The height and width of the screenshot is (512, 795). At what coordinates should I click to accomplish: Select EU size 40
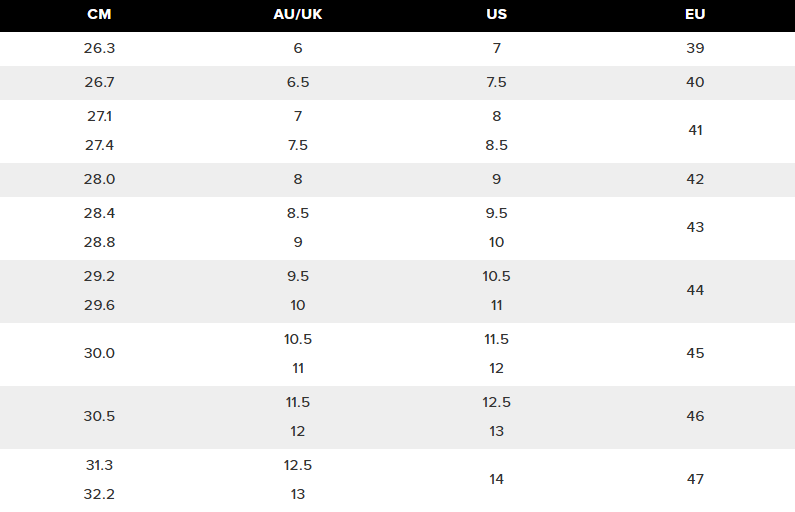pos(695,82)
